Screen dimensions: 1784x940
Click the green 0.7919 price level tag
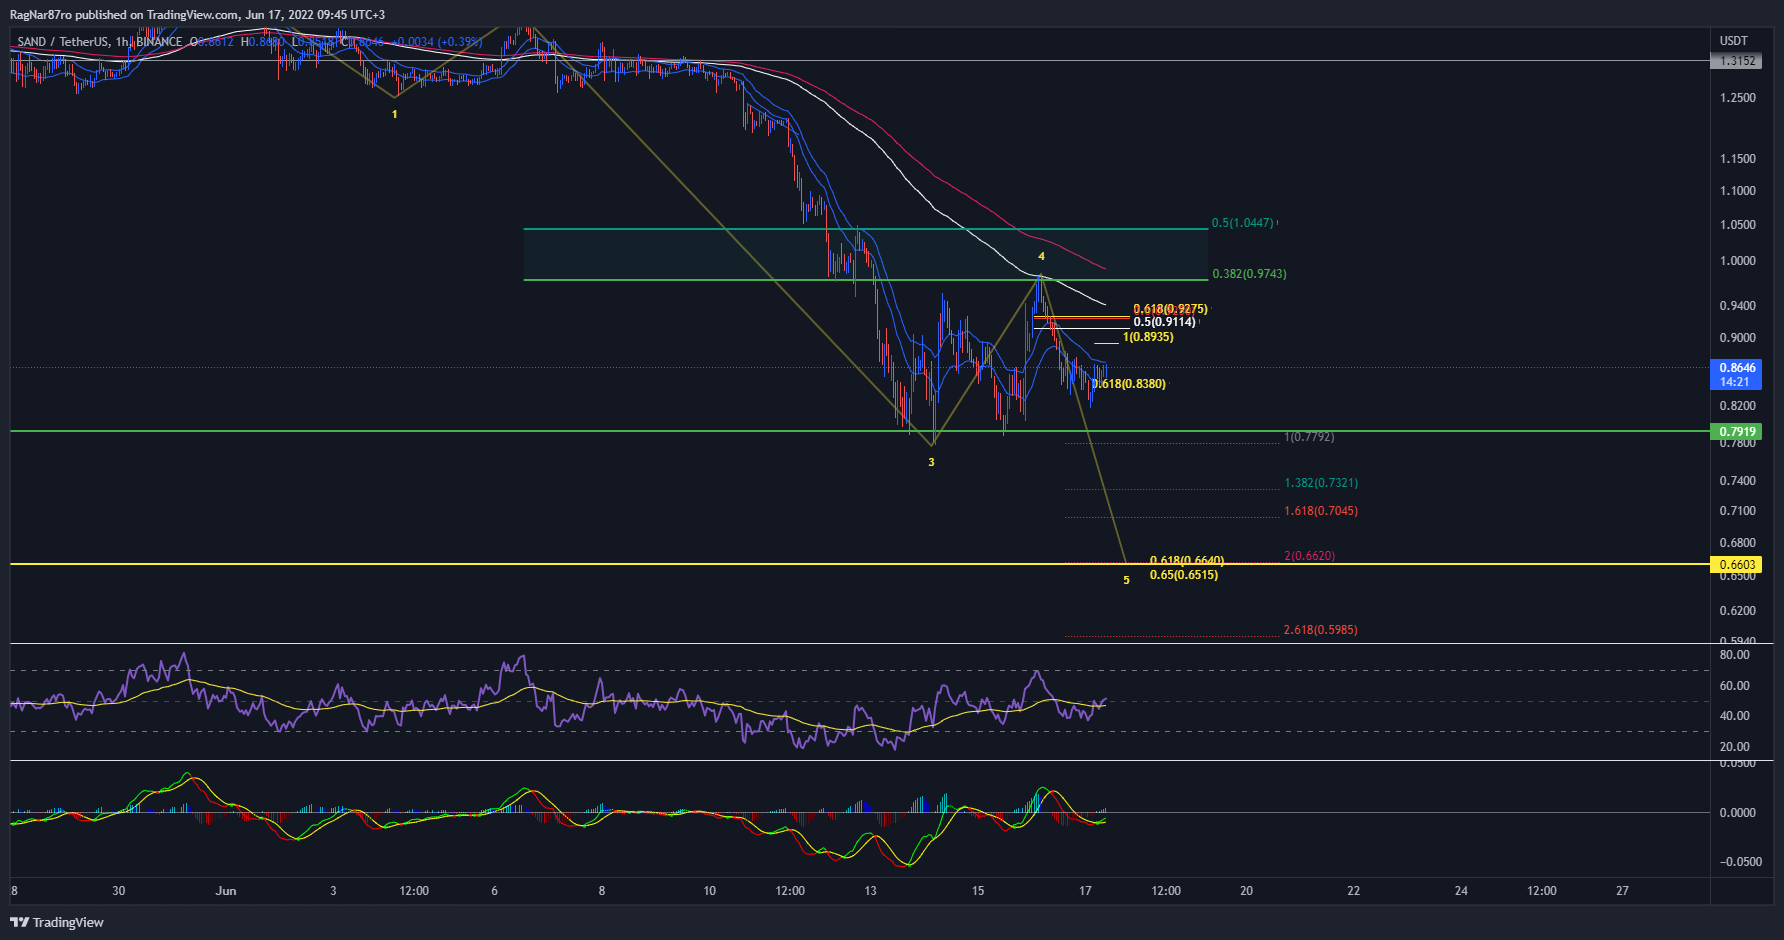(1736, 432)
